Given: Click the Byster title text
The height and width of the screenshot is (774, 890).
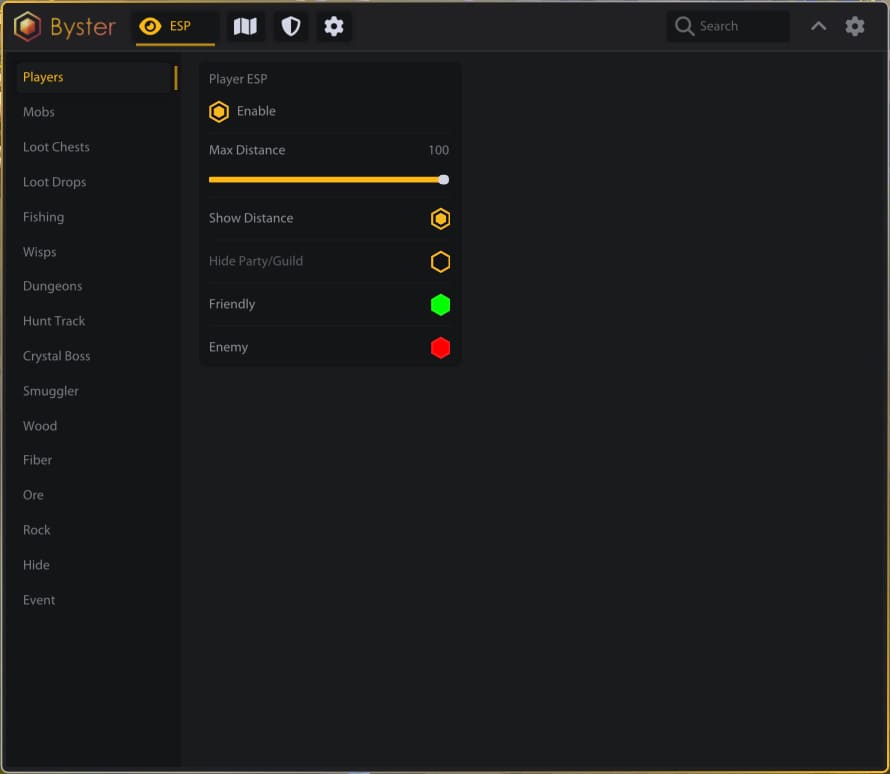Looking at the screenshot, I should [83, 27].
